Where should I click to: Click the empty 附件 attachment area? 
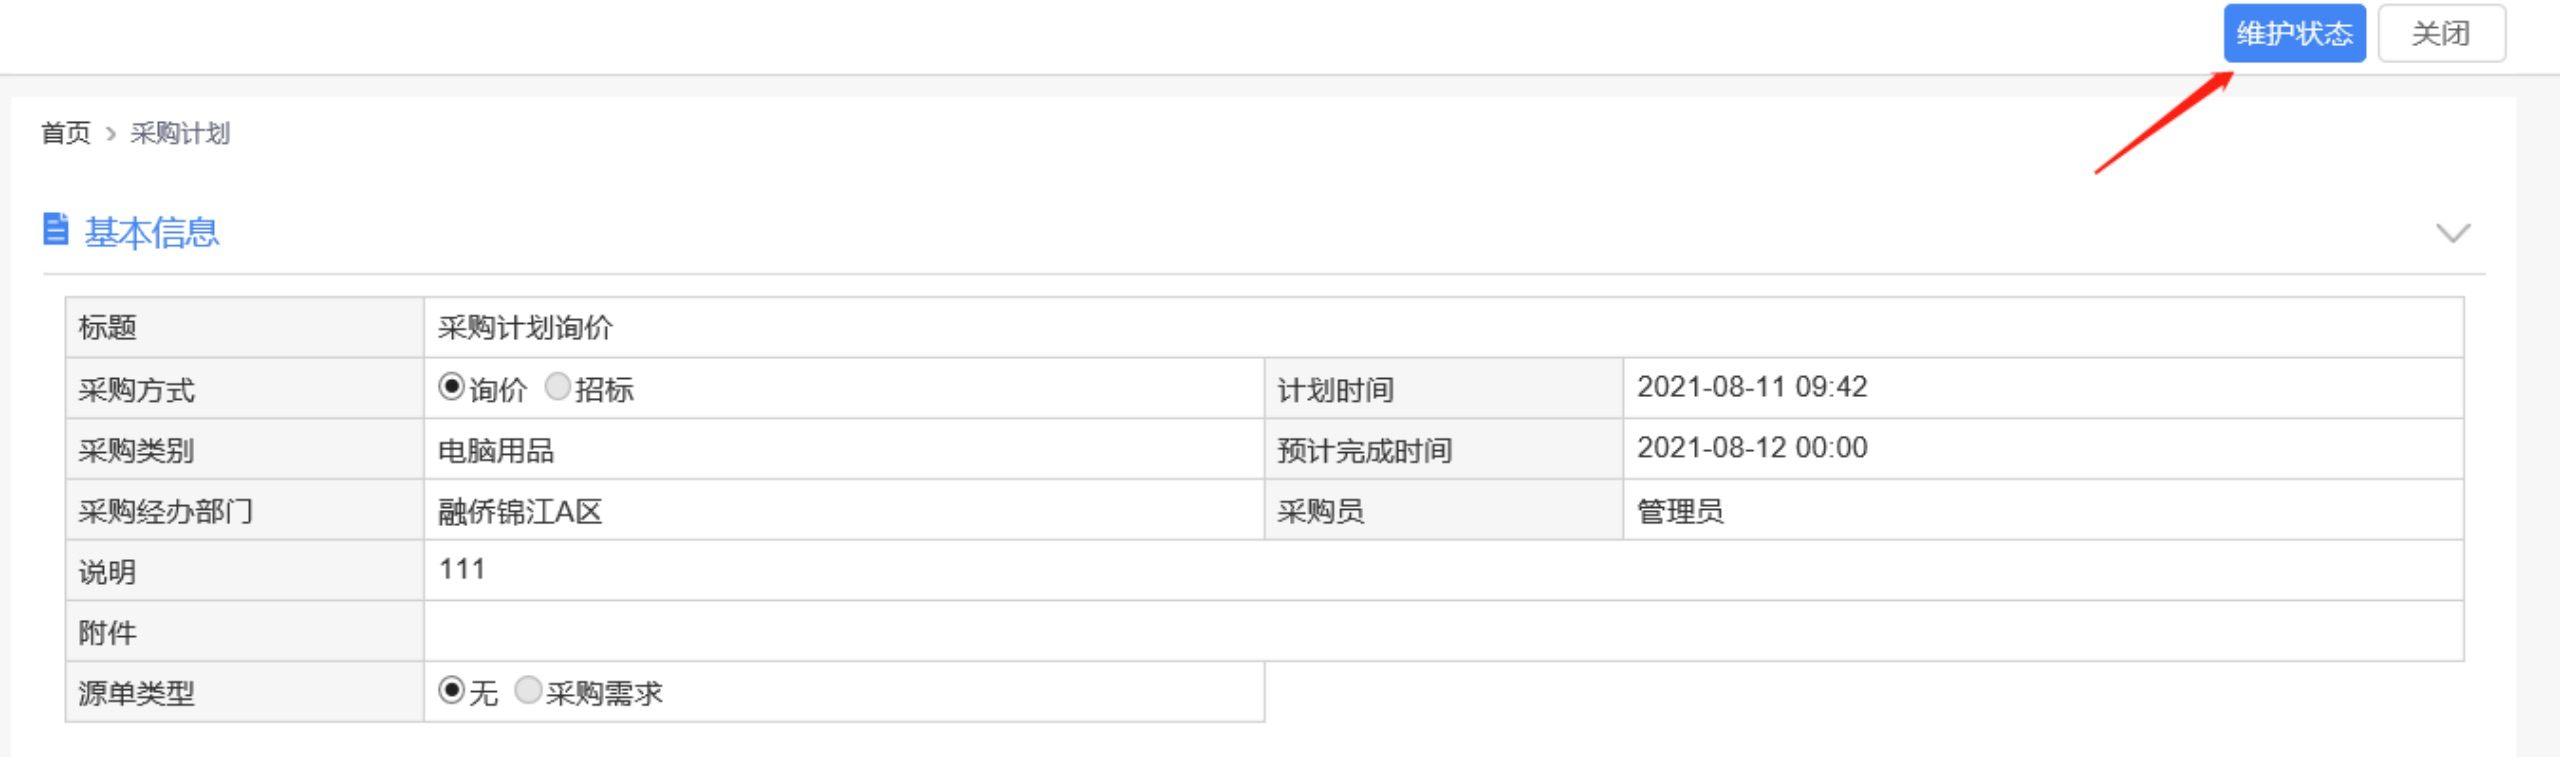click(1442, 631)
